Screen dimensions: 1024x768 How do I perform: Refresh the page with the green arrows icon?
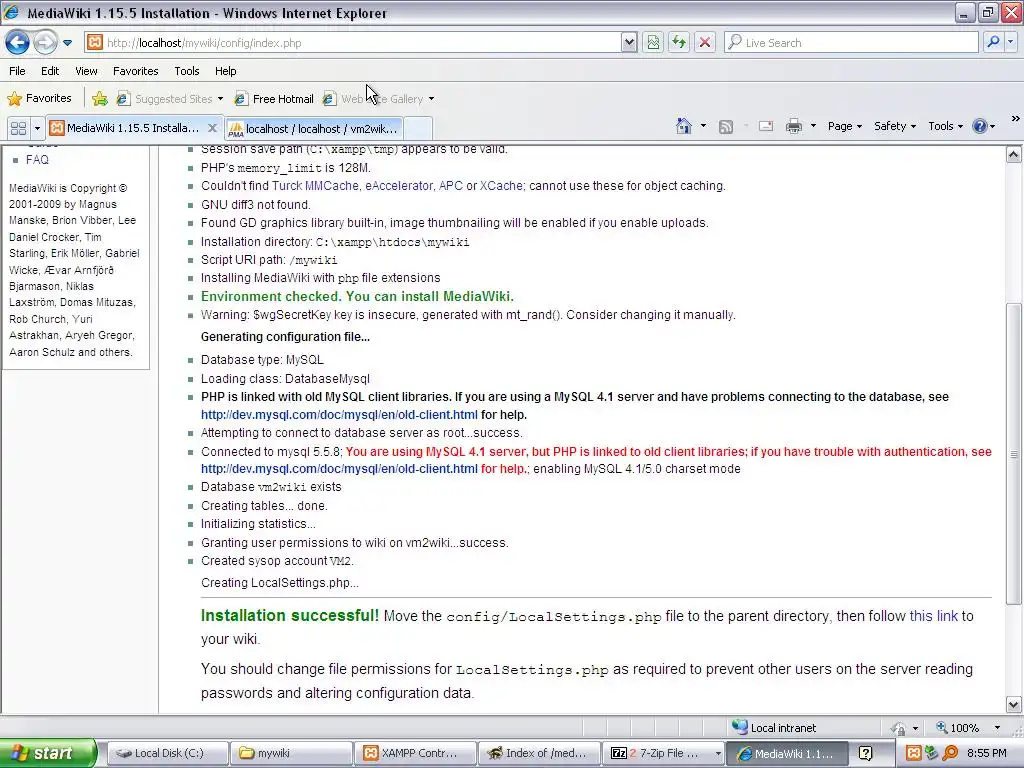(x=679, y=43)
